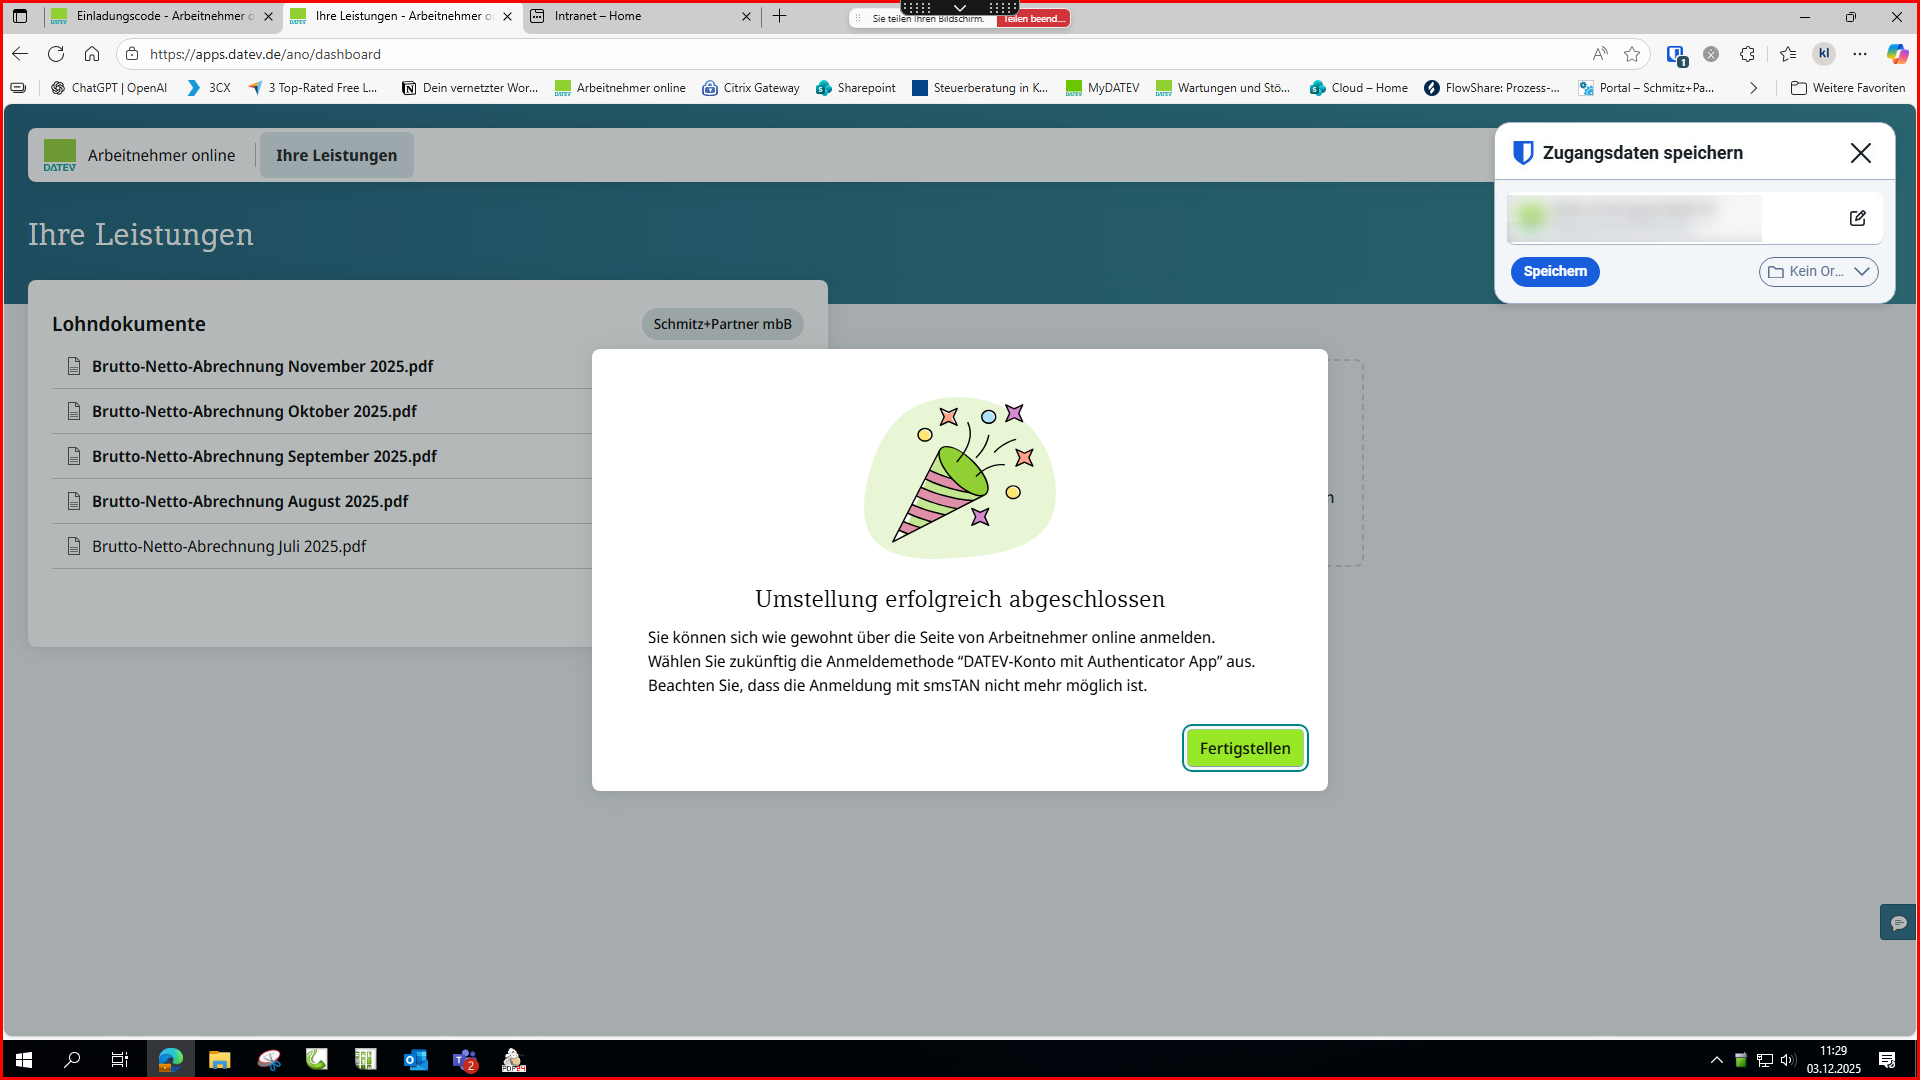Select the Ihre Leistungen tab
This screenshot has width=1920, height=1080.
336,155
